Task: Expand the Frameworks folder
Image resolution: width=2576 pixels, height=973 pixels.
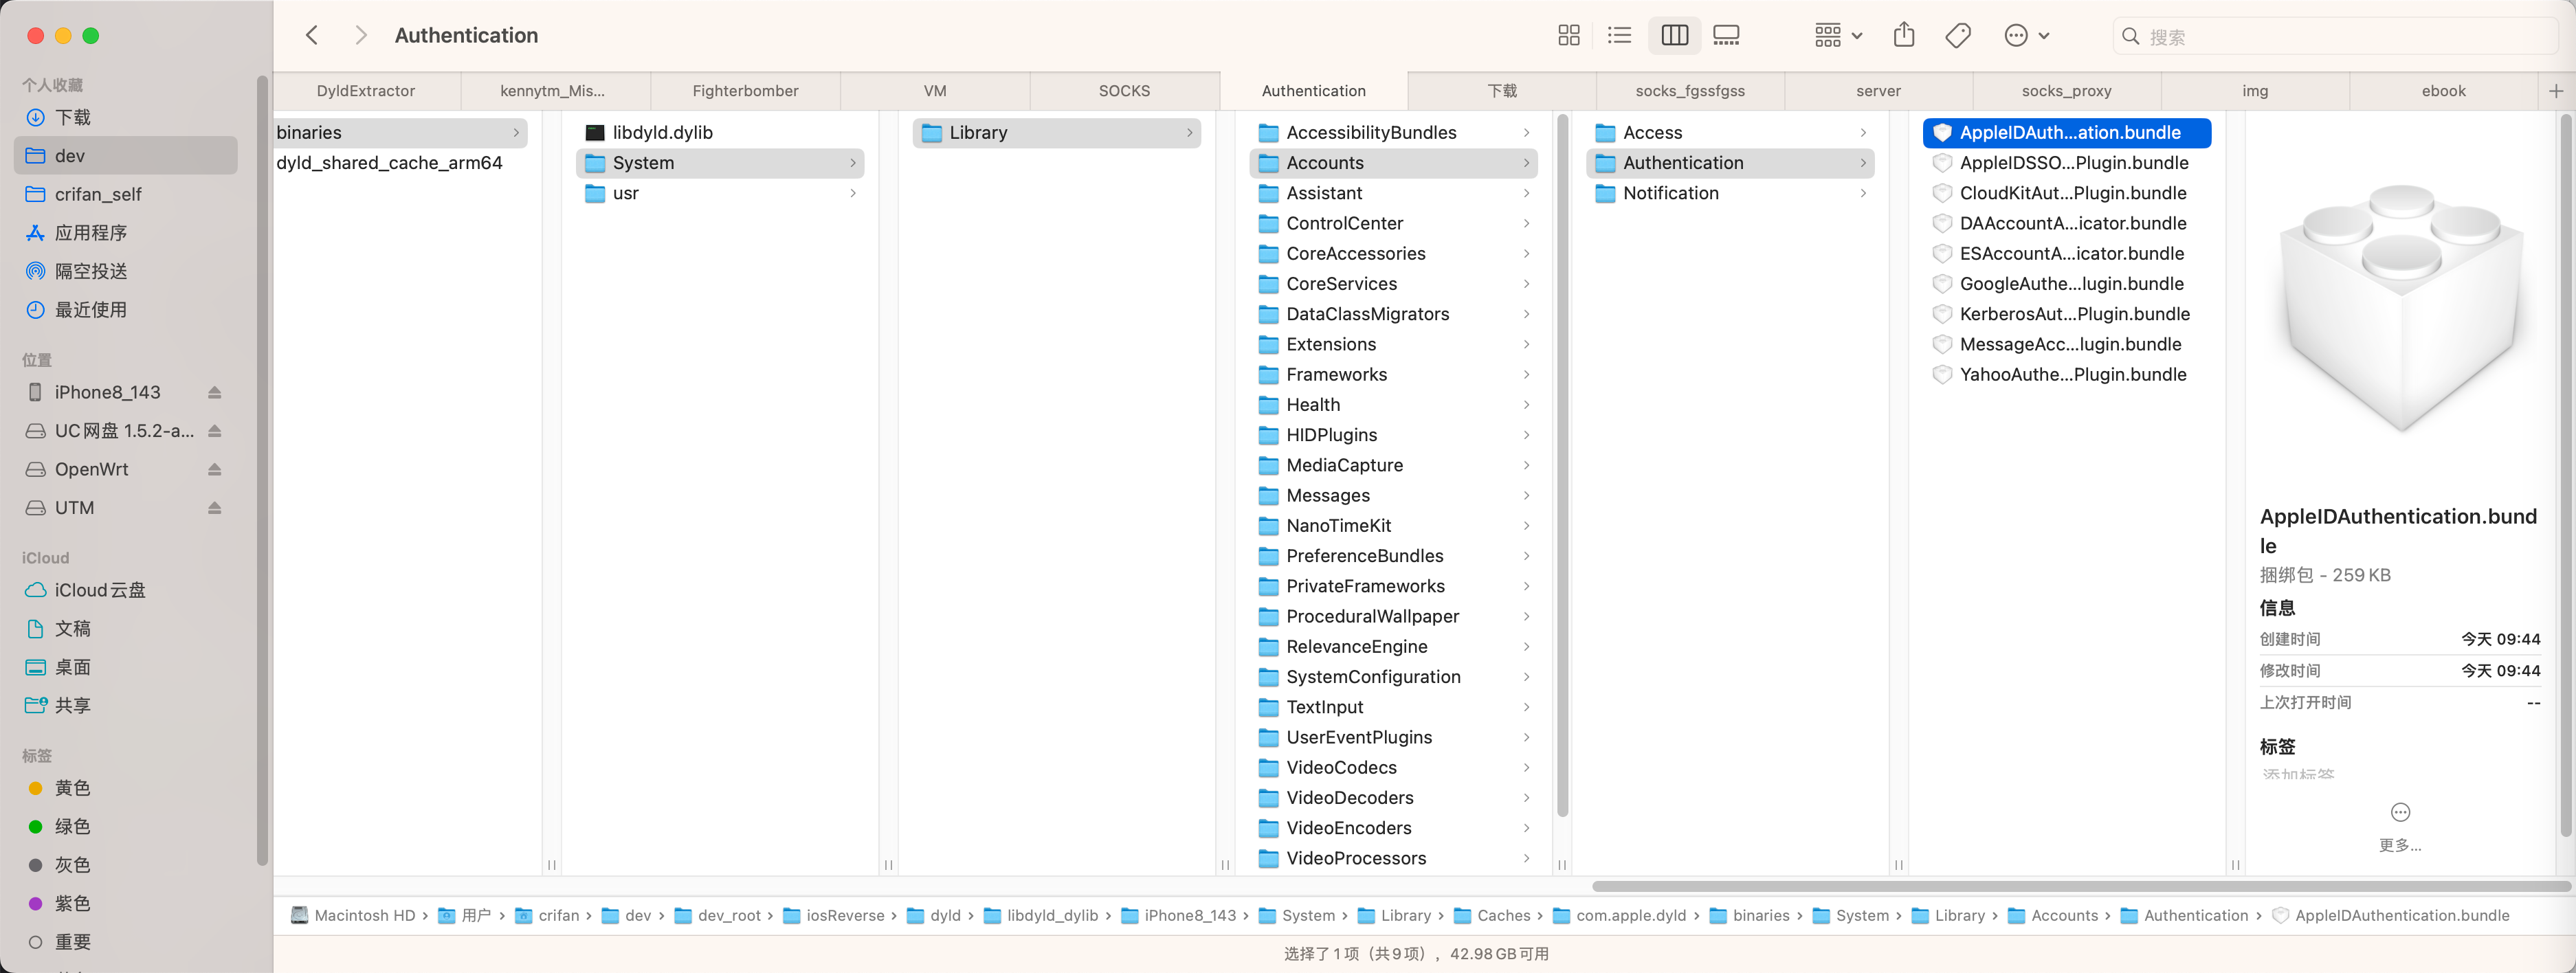Action: pyautogui.click(x=1527, y=375)
